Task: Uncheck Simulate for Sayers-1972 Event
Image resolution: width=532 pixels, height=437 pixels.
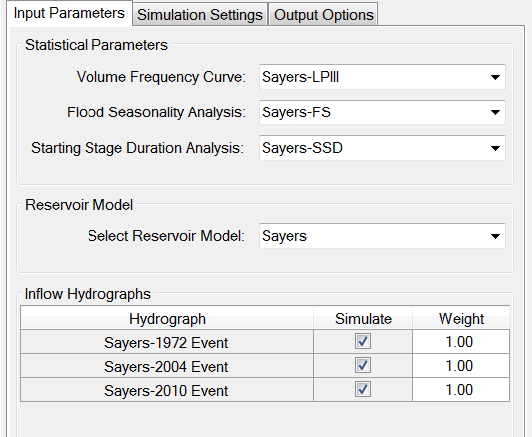Action: 363,341
